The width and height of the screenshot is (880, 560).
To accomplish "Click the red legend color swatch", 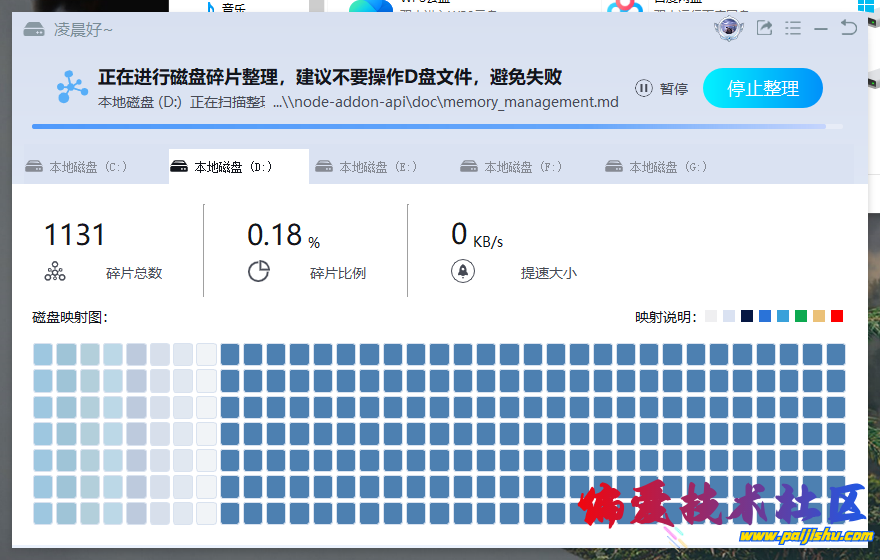I will (x=837, y=316).
